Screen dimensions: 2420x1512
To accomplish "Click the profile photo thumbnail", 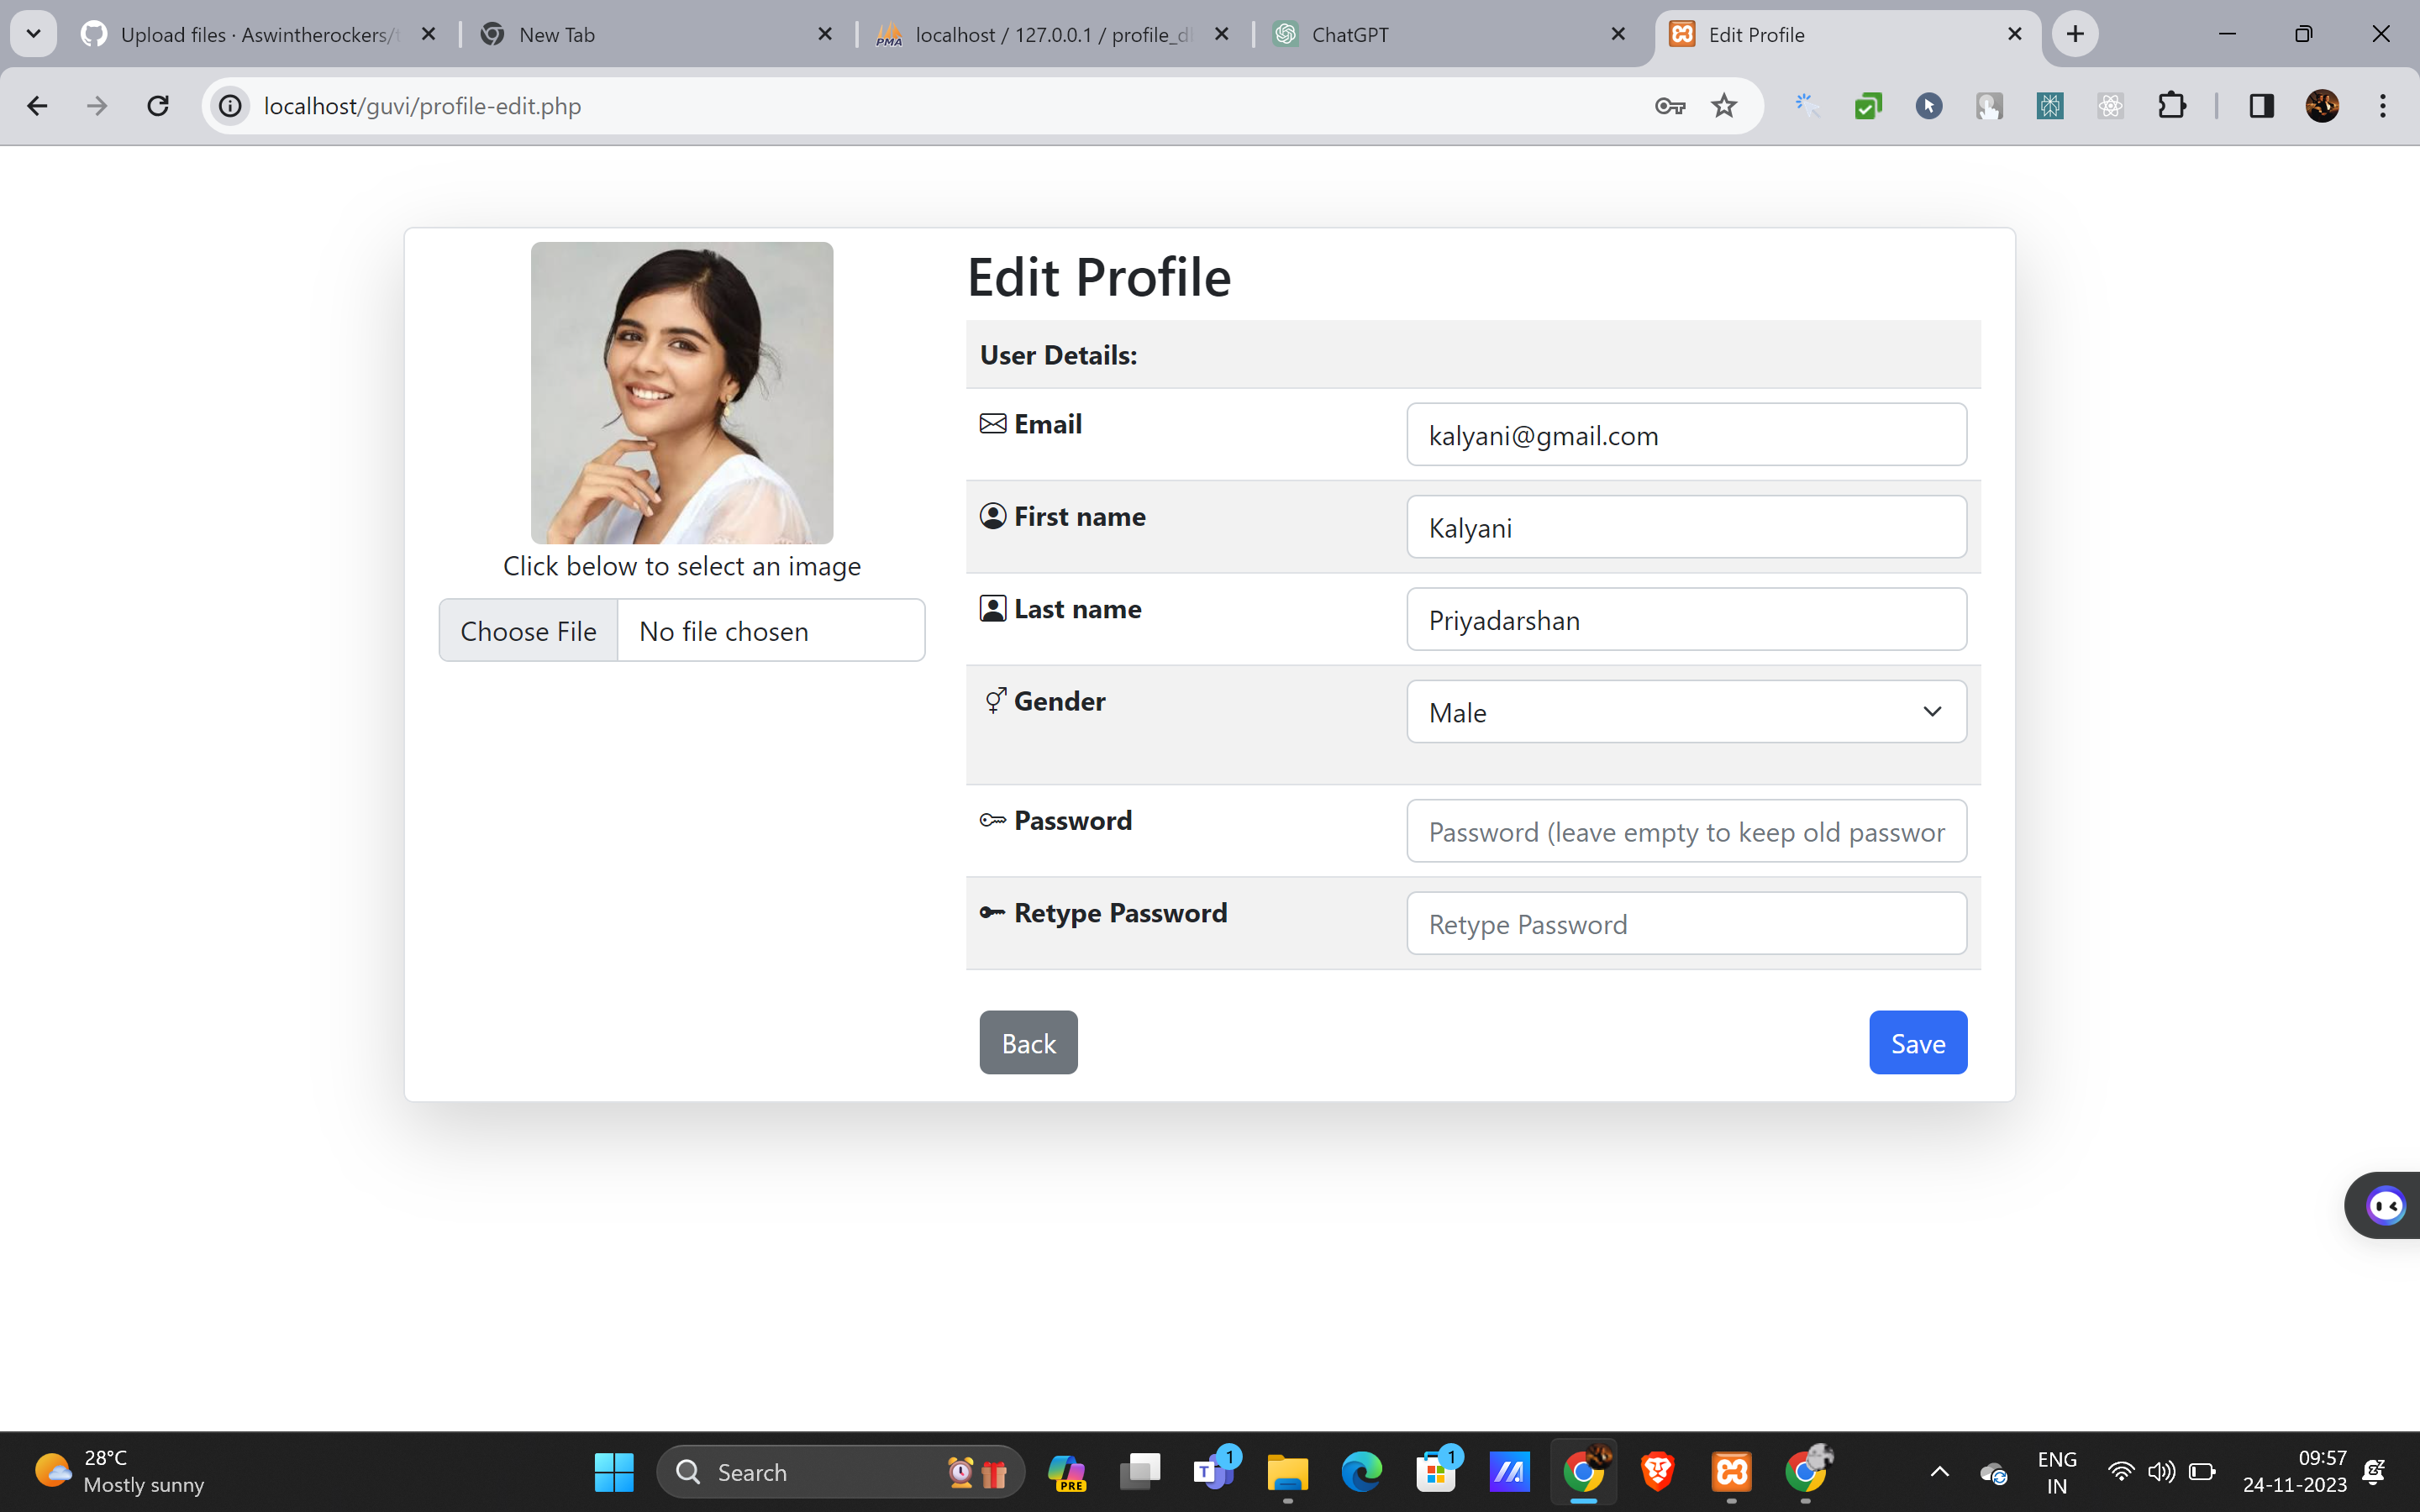I will (682, 393).
